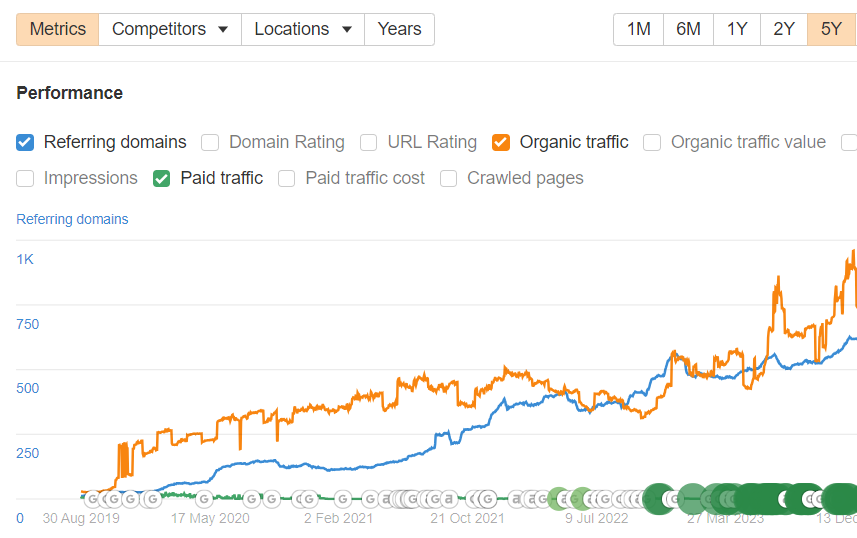Uncheck the Referring domains checkbox

[26, 142]
